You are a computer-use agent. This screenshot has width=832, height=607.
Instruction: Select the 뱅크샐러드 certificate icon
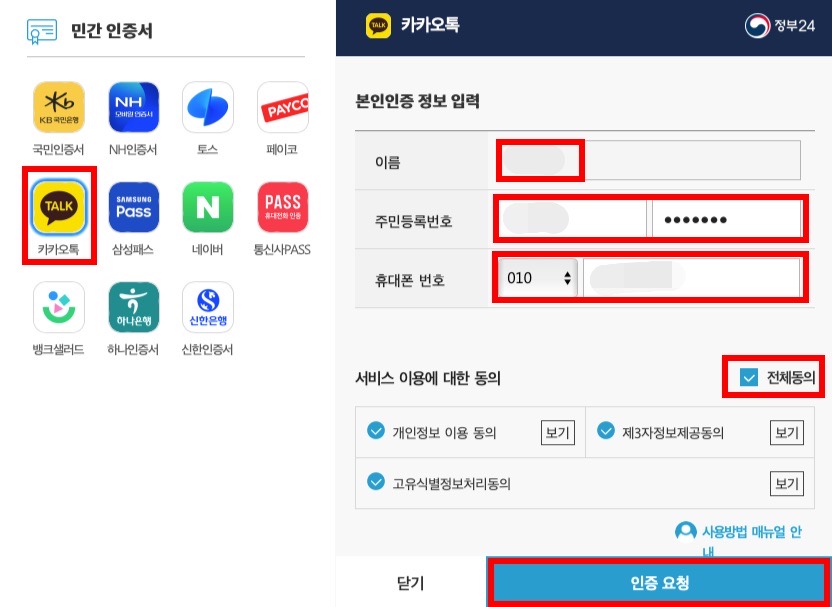[x=59, y=307]
